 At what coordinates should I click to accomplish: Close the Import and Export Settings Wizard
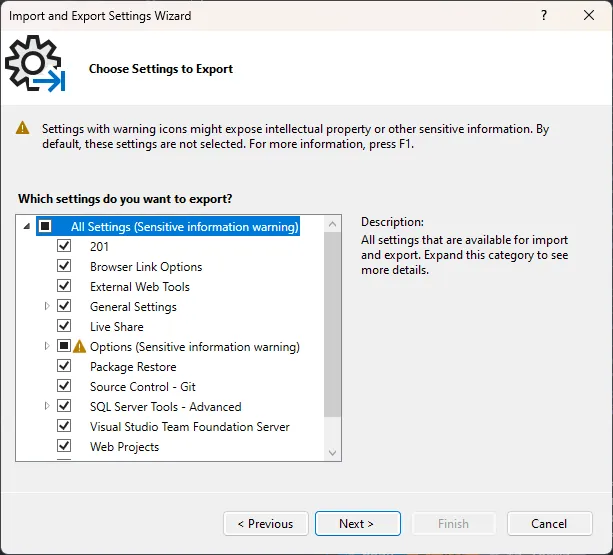[589, 15]
